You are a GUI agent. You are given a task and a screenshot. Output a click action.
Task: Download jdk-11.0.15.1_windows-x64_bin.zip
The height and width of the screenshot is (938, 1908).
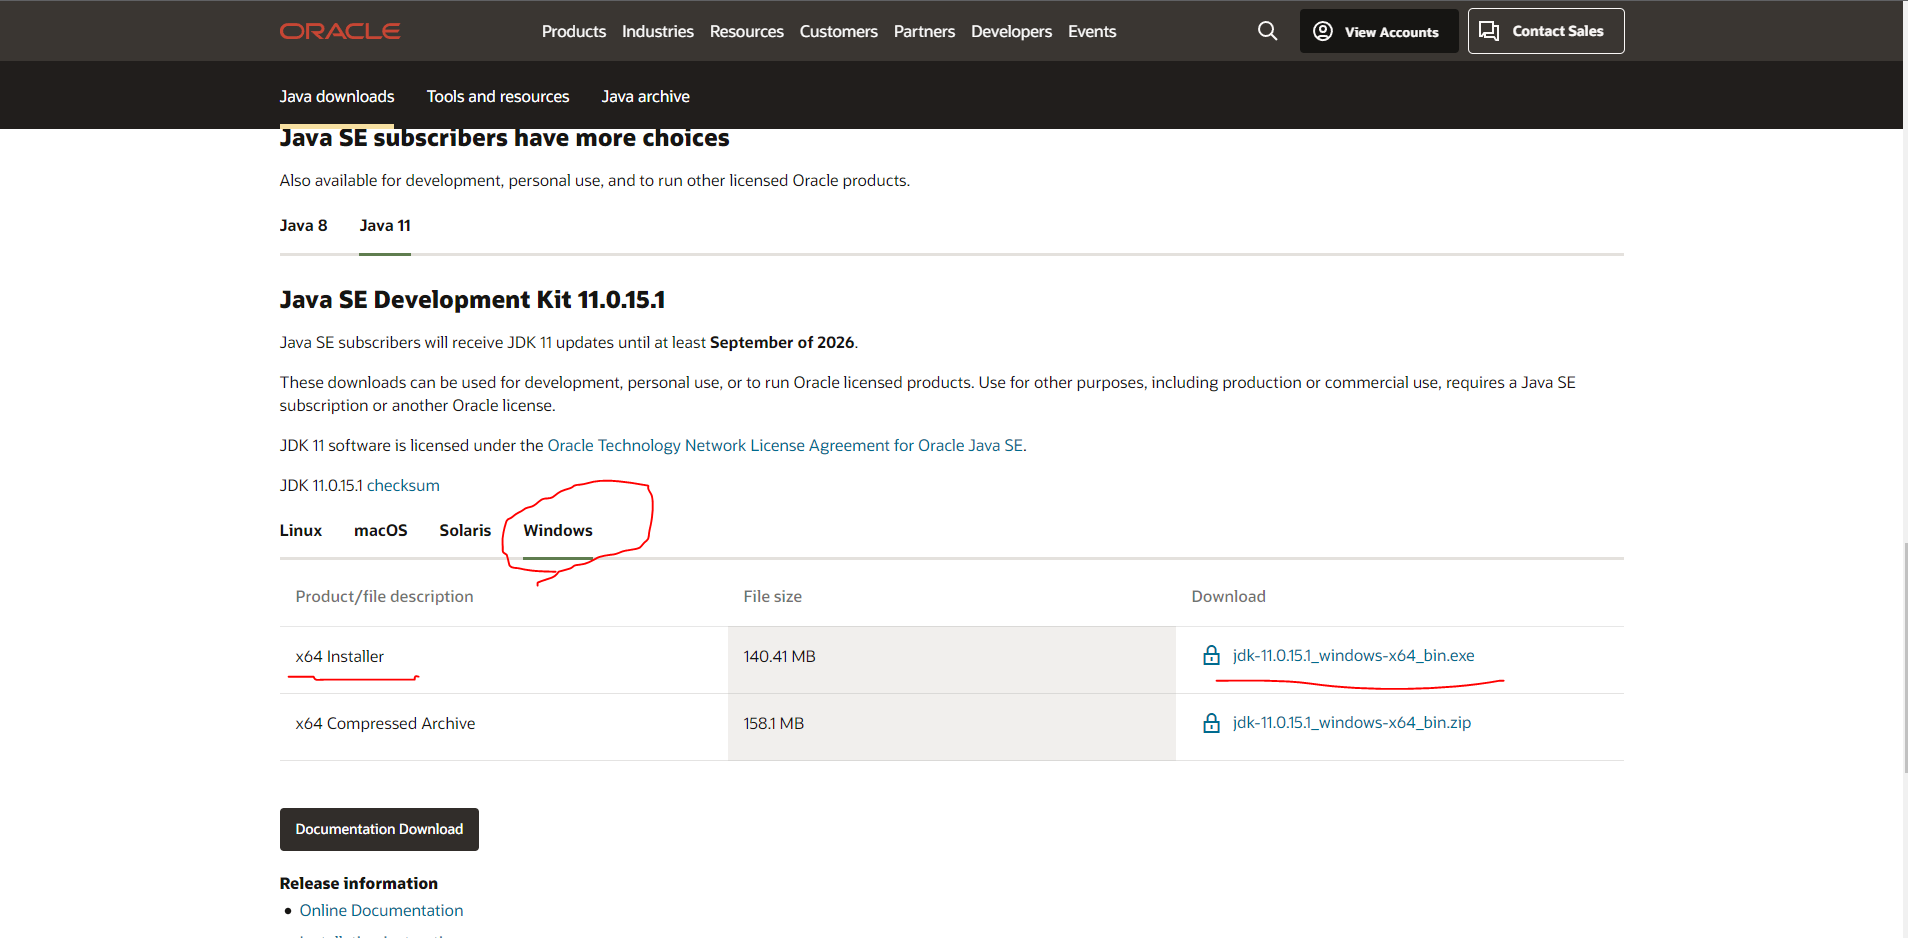1352,722
